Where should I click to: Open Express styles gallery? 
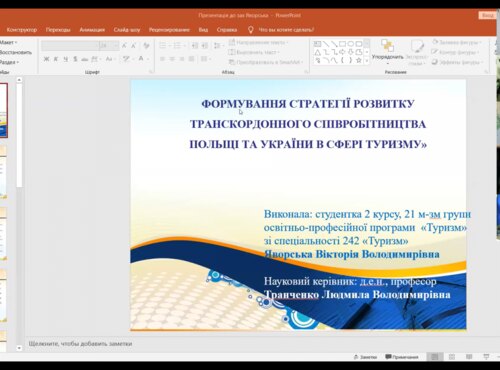pyautogui.click(x=417, y=52)
